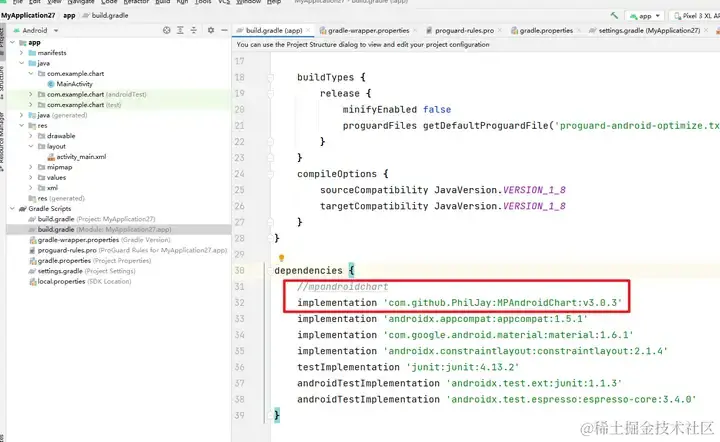Screen dimensions: 720x442
Task: Select gradle.properties (Project Properties) file
Action: point(90,261)
